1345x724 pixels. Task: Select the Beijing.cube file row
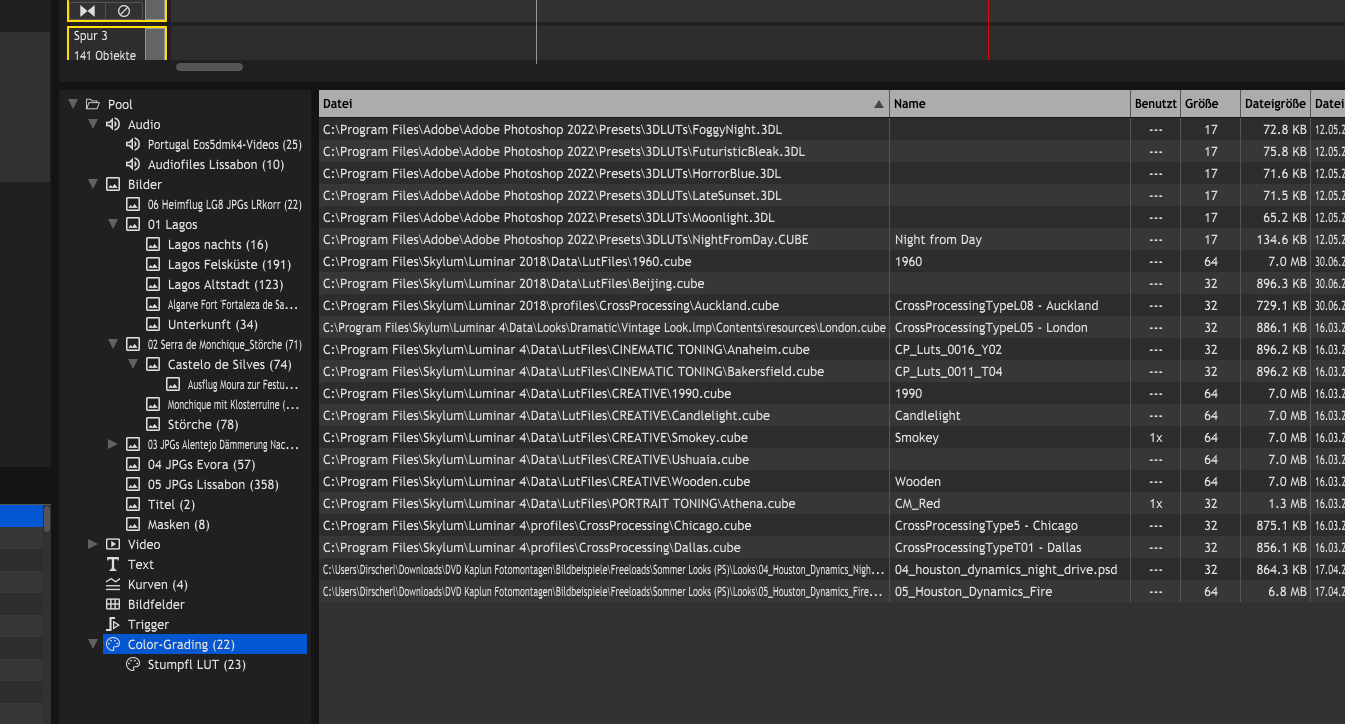[x=832, y=283]
